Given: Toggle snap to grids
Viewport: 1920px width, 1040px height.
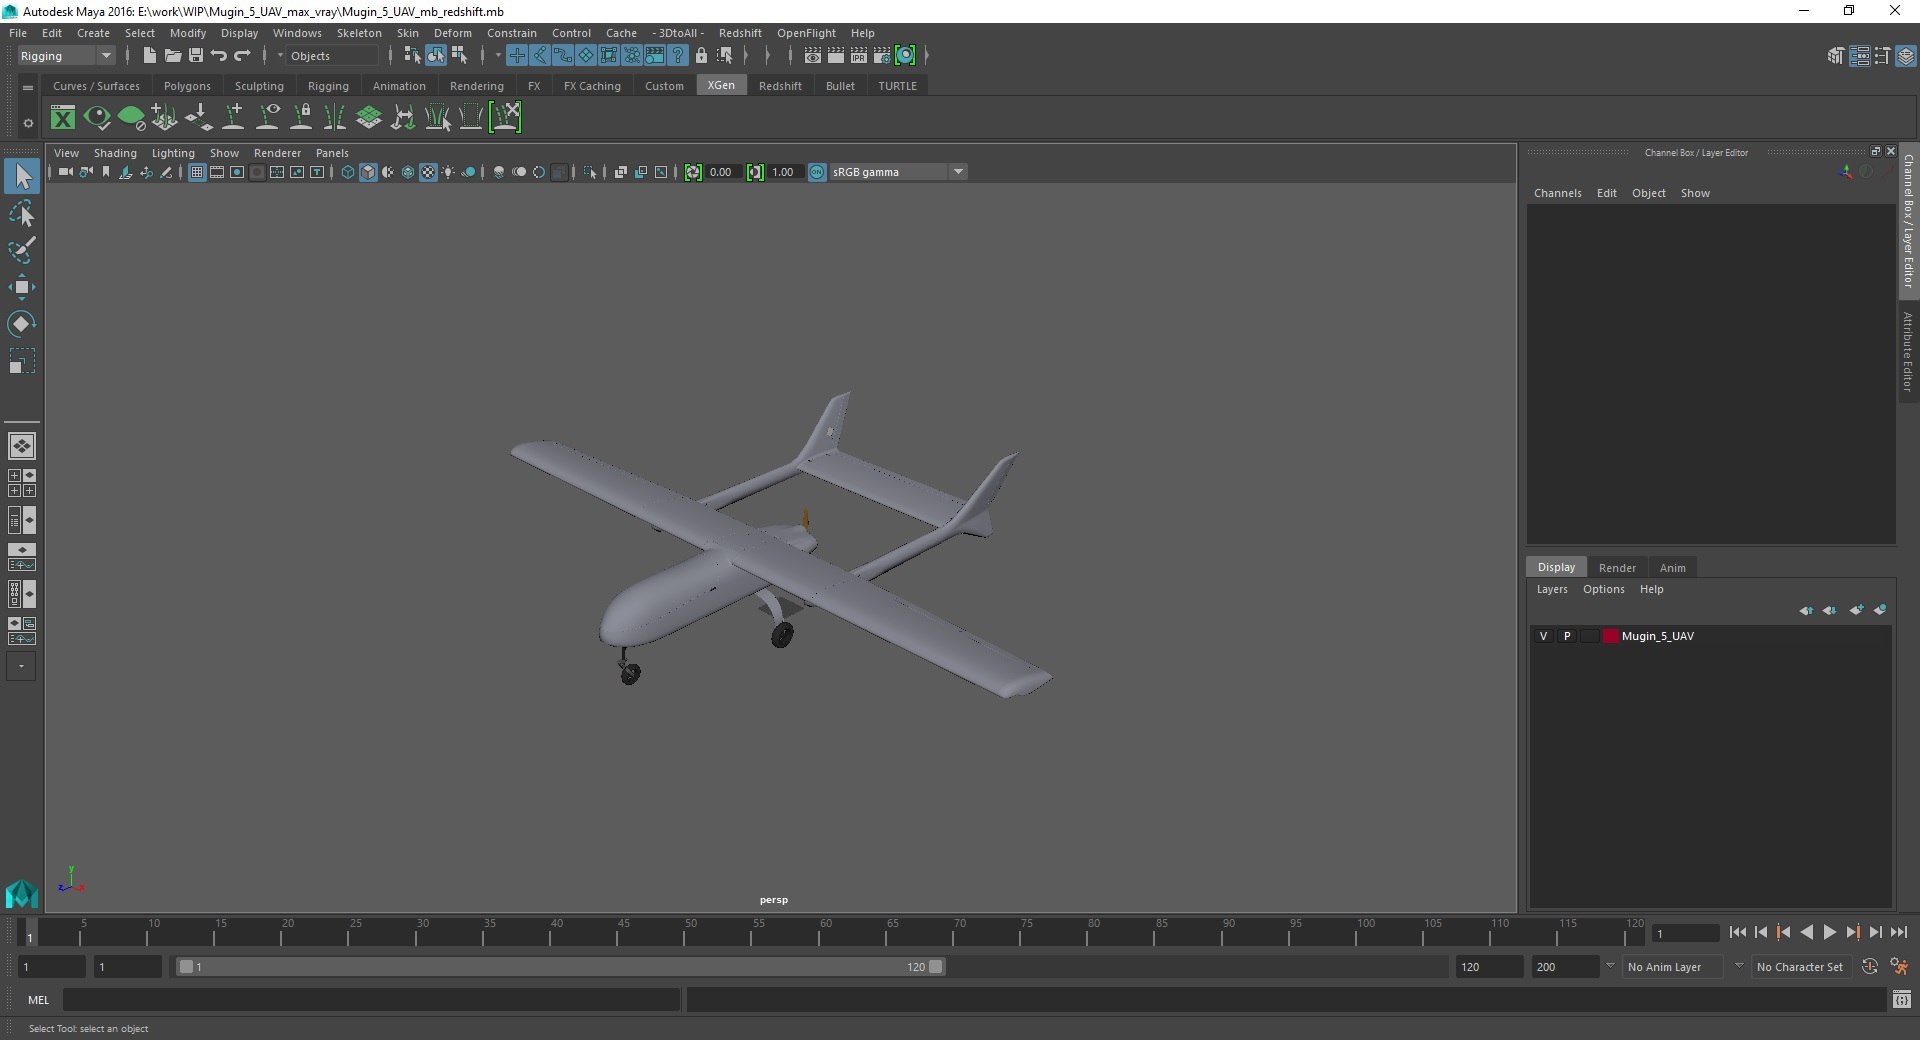Looking at the screenshot, I should coord(517,56).
